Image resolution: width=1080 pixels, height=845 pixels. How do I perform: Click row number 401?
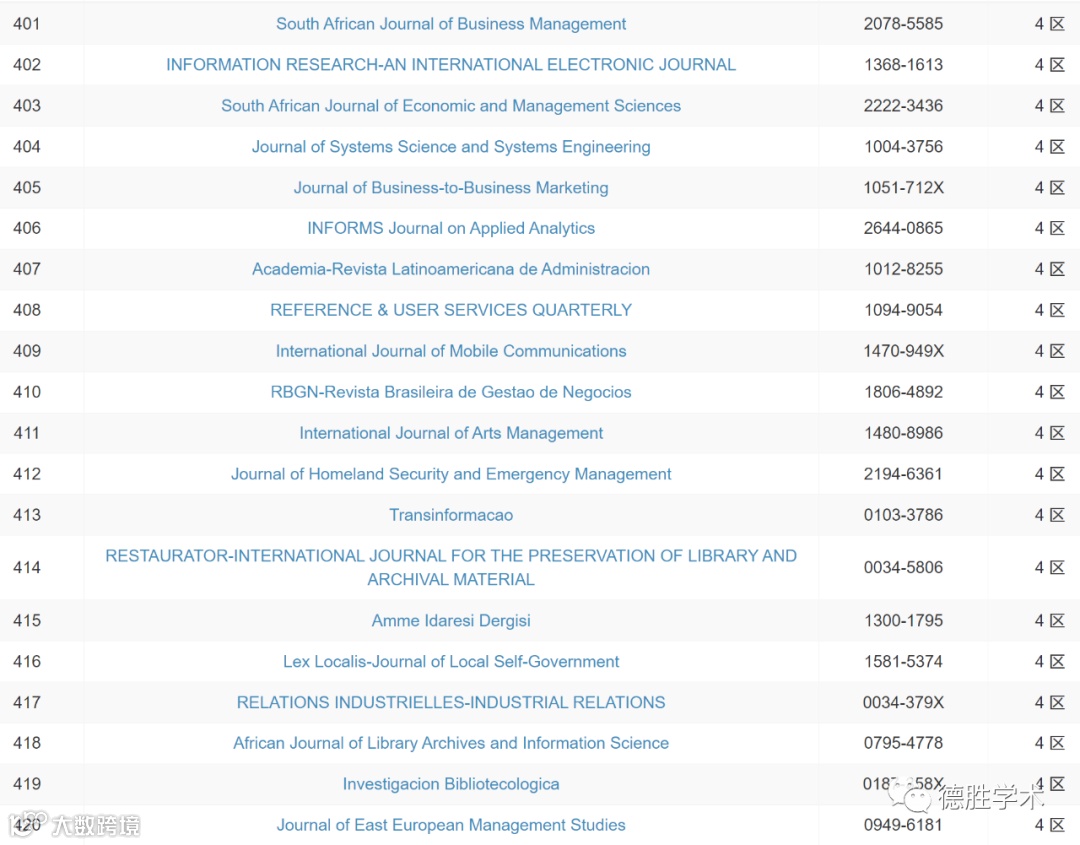point(27,24)
